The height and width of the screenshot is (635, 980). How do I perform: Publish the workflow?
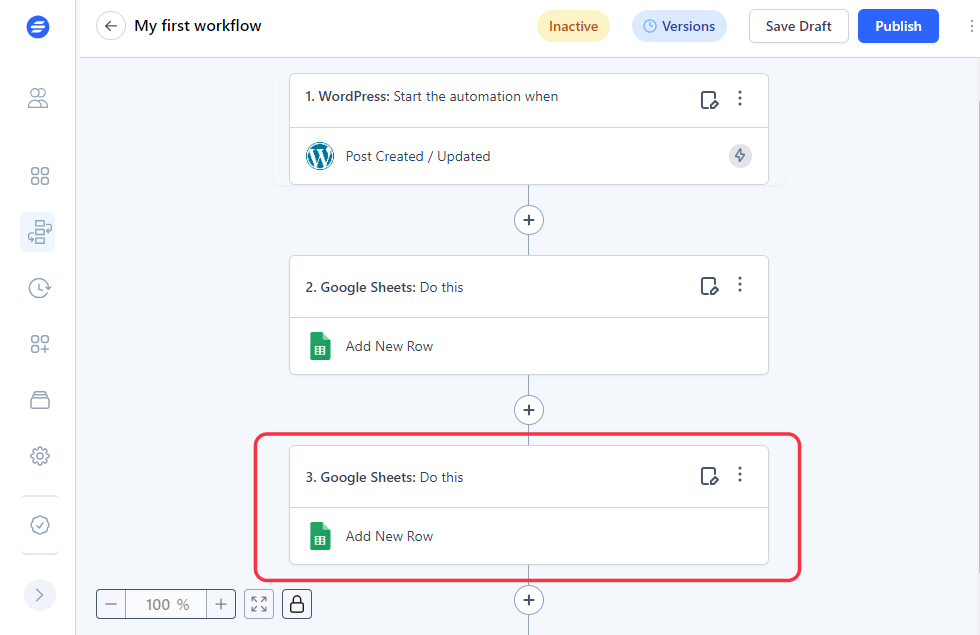898,26
